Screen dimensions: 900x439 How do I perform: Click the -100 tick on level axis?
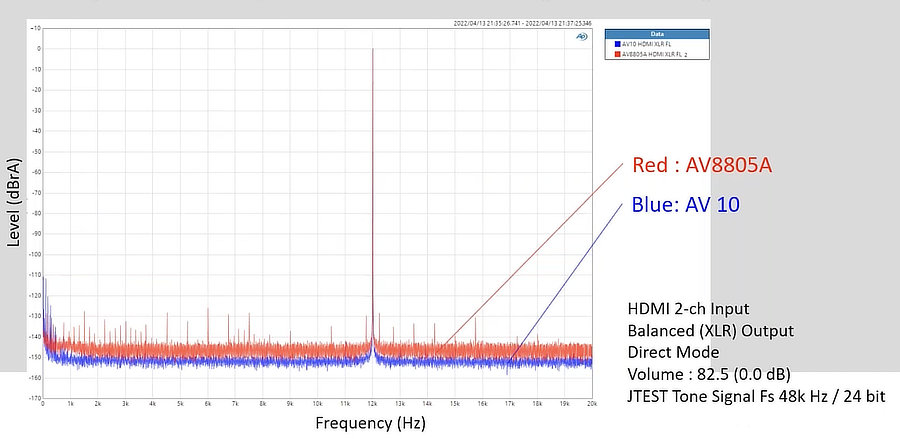[36, 254]
